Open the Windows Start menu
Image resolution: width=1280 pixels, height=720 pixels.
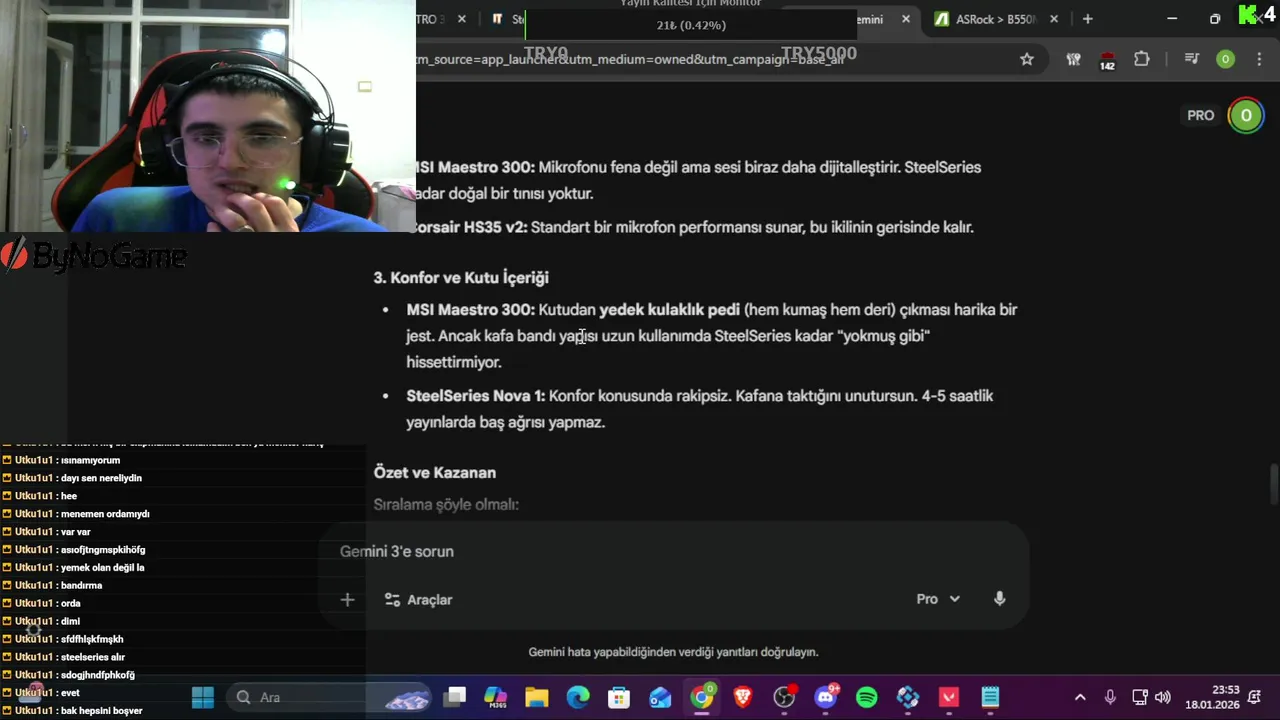(x=203, y=697)
